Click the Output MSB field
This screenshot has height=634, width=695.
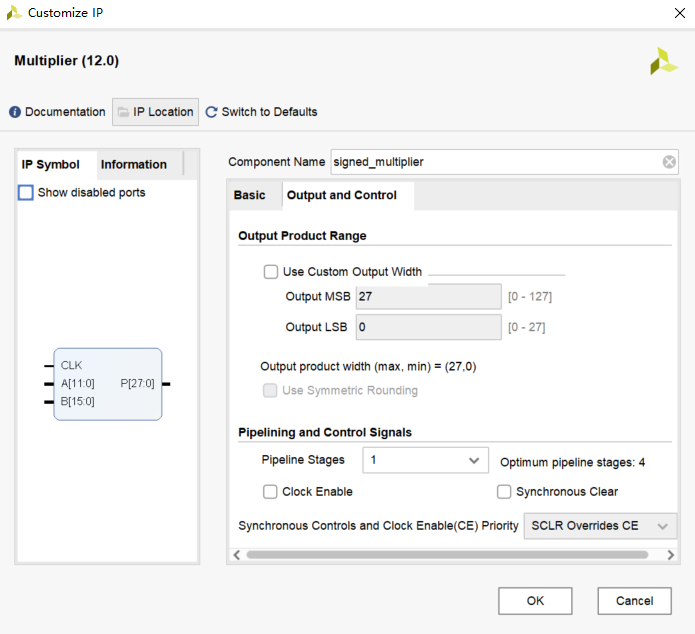click(429, 297)
